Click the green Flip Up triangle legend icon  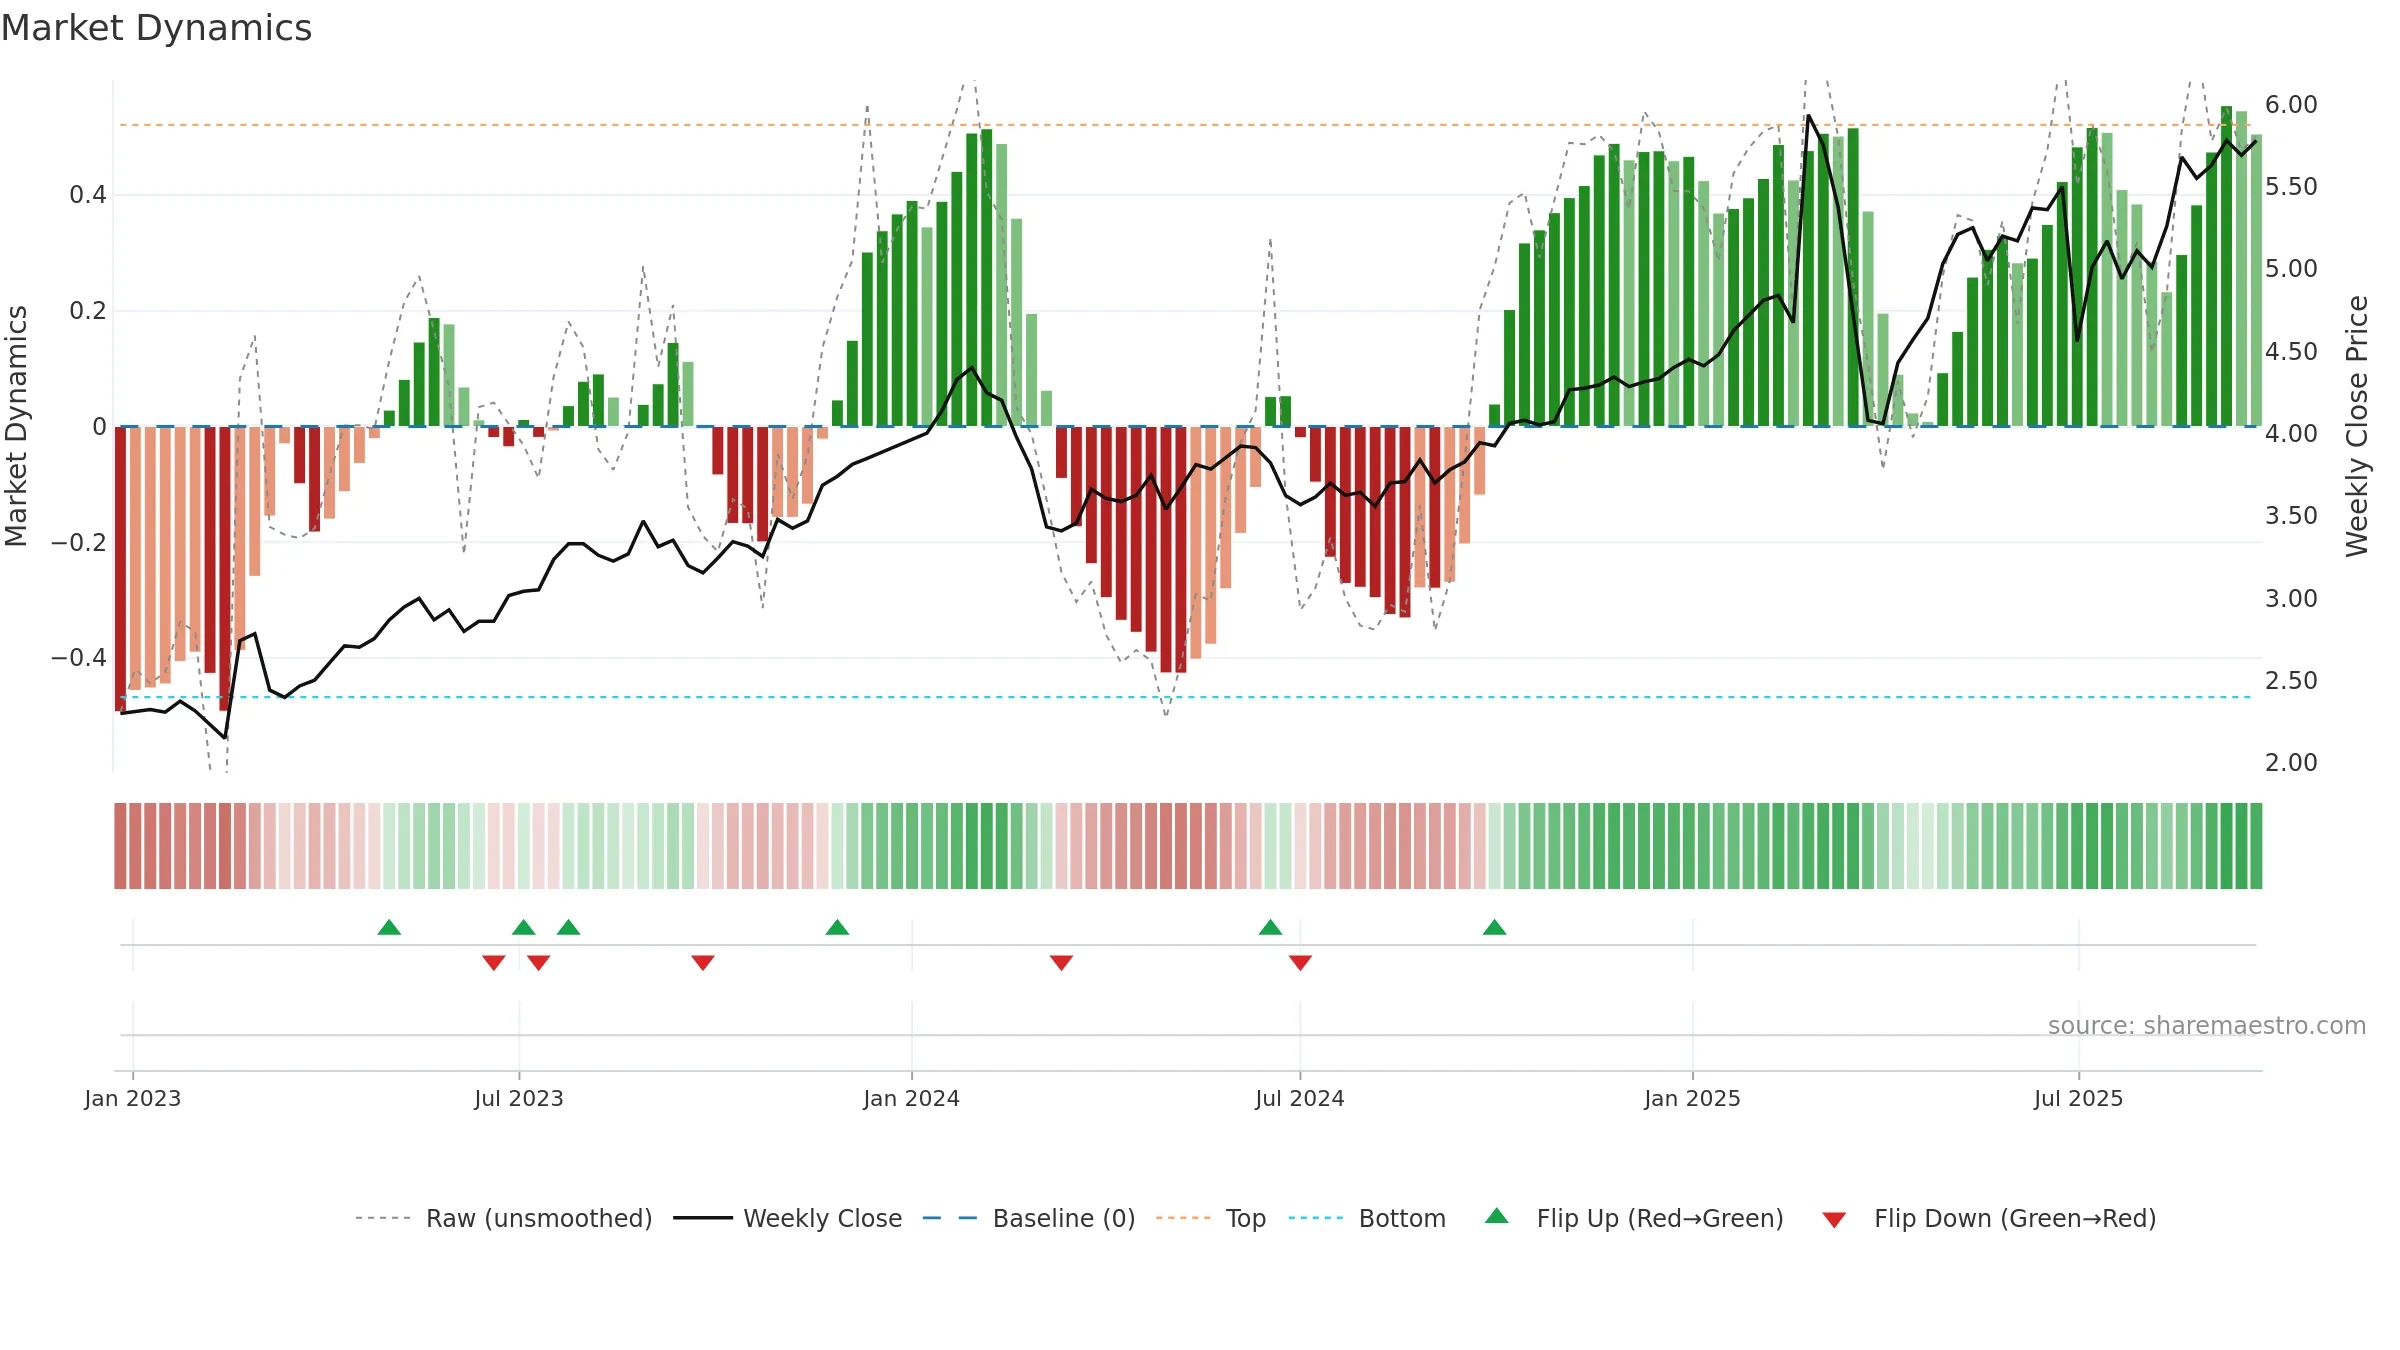point(1497,1216)
